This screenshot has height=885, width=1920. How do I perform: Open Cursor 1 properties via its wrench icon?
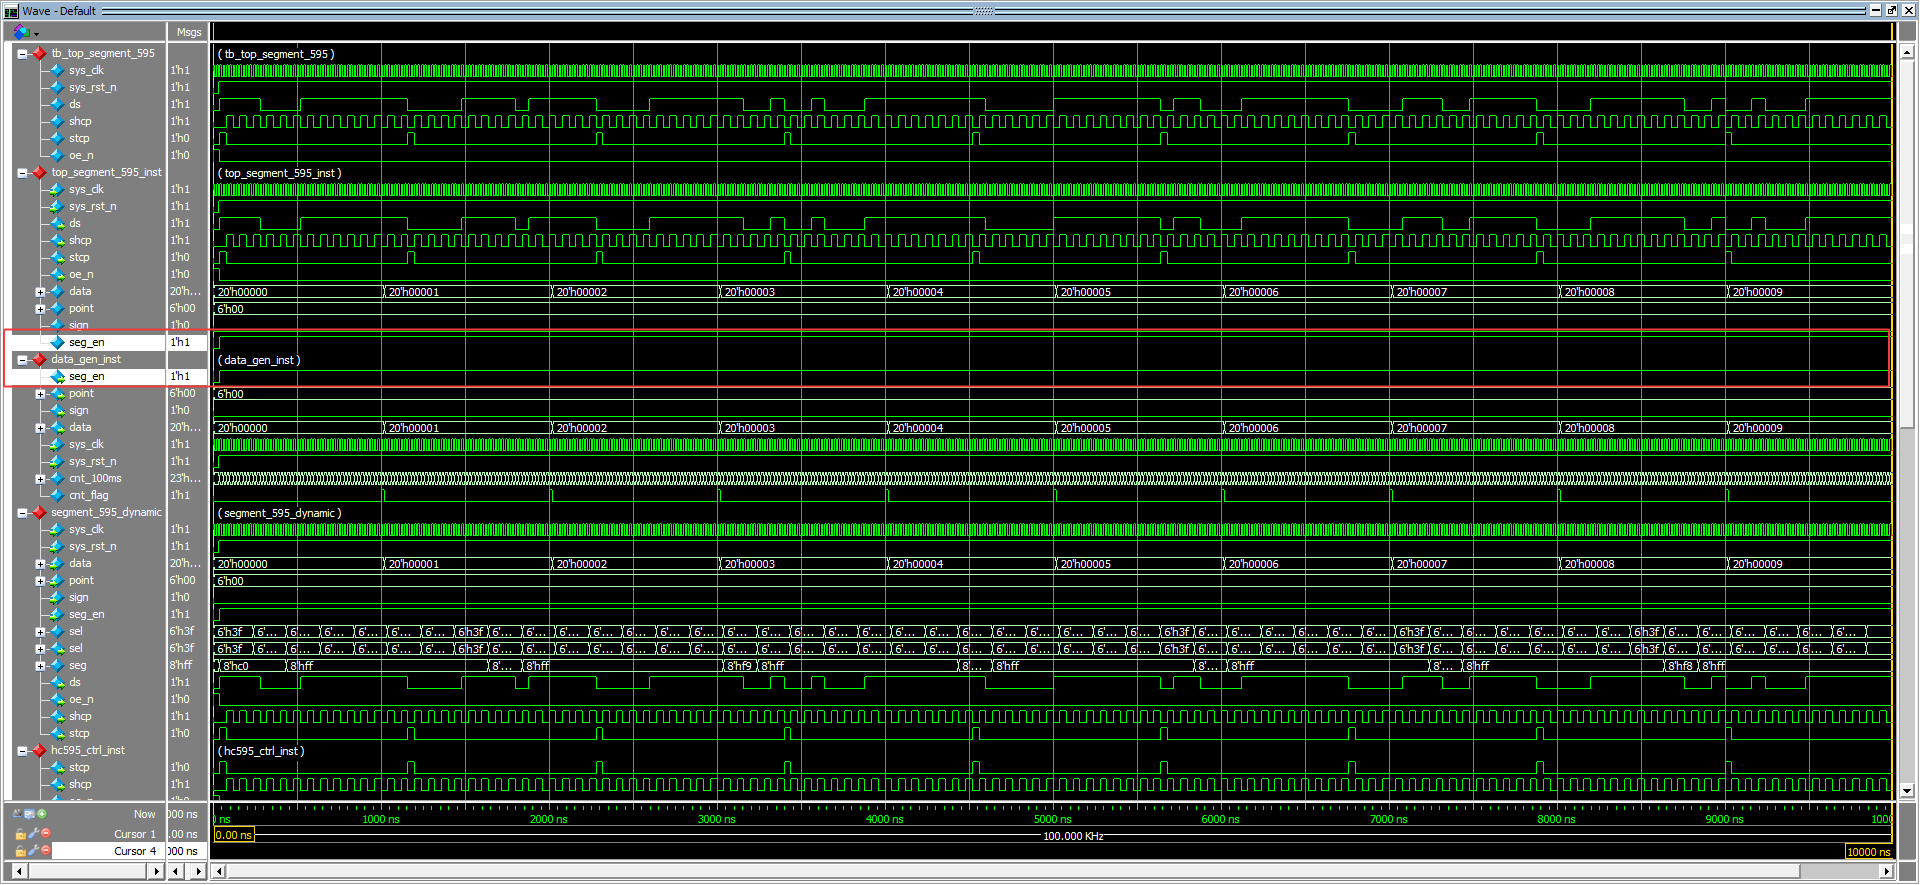33,834
